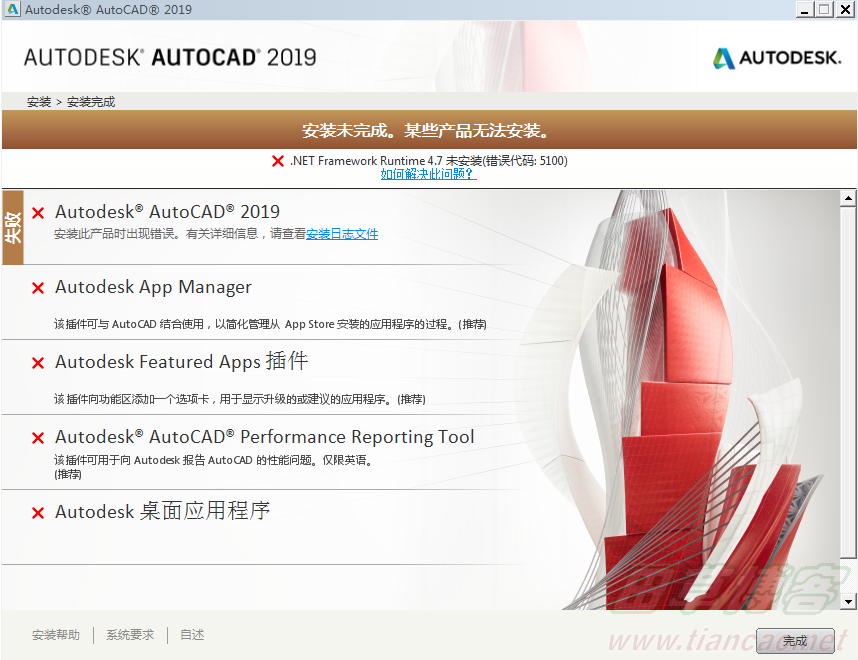Click the red X next to .NET Framework error

[x=278, y=161]
